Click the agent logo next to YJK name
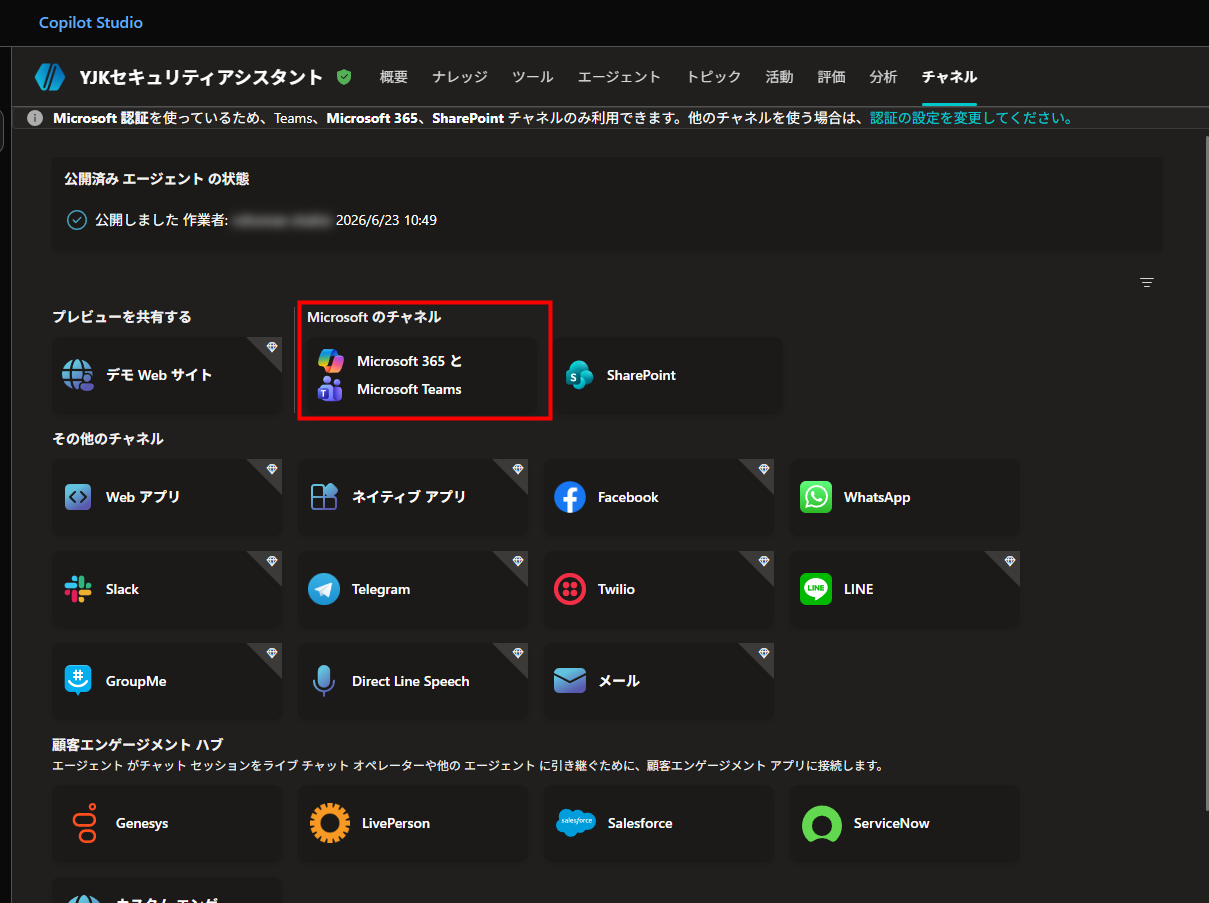Image resolution: width=1209 pixels, height=903 pixels. tap(50, 77)
